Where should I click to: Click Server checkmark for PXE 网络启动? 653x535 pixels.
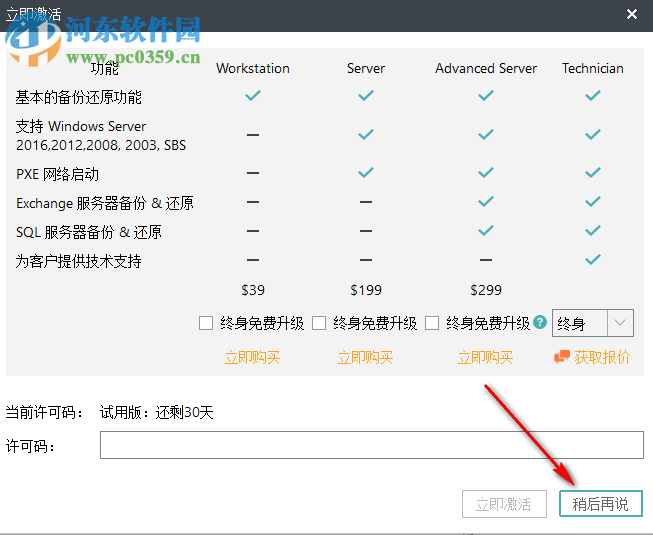[366, 172]
